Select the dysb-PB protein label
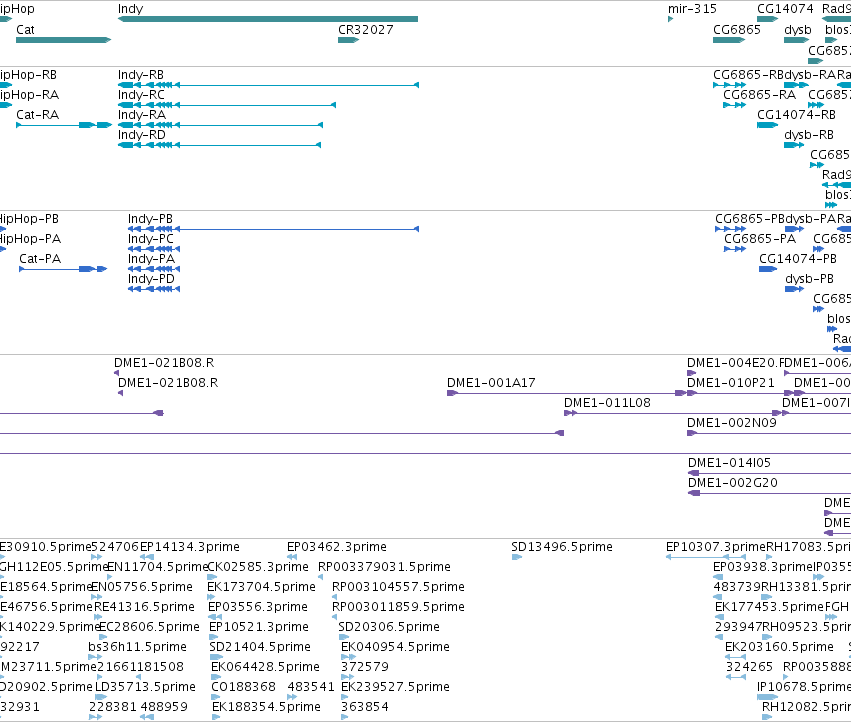851x722 pixels. click(809, 278)
